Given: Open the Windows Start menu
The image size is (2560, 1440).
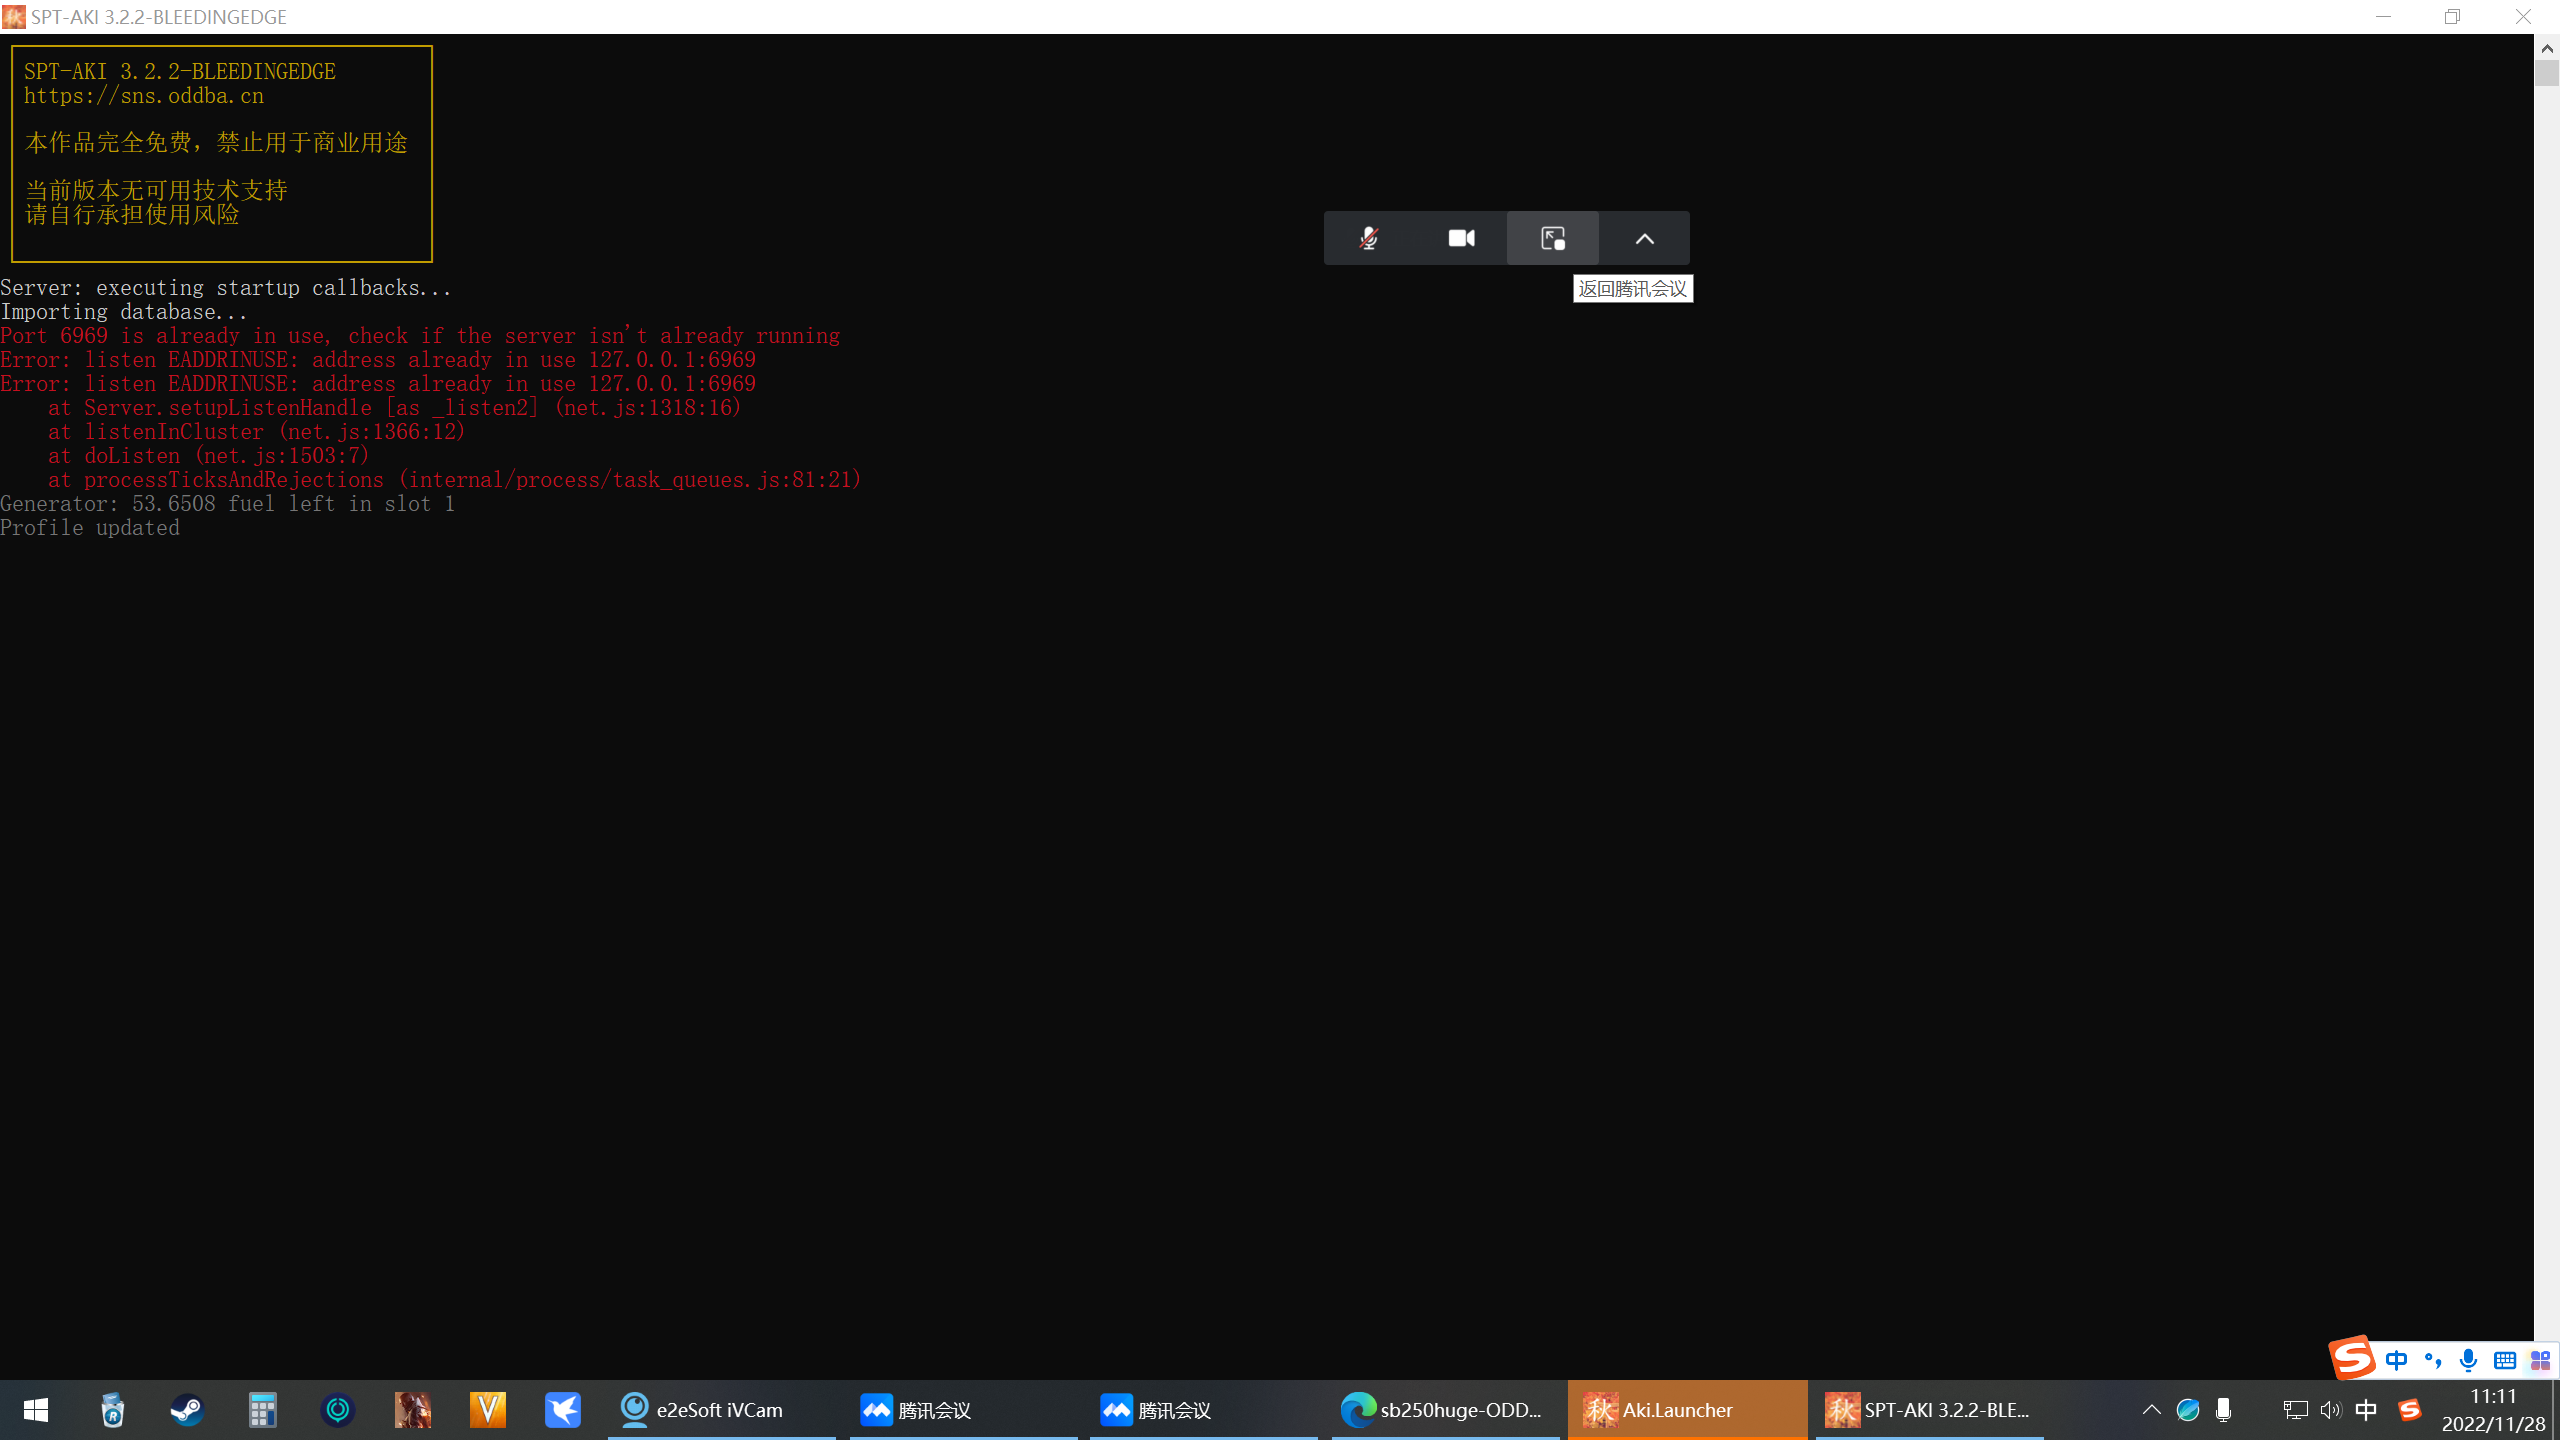Looking at the screenshot, I should 36,1410.
